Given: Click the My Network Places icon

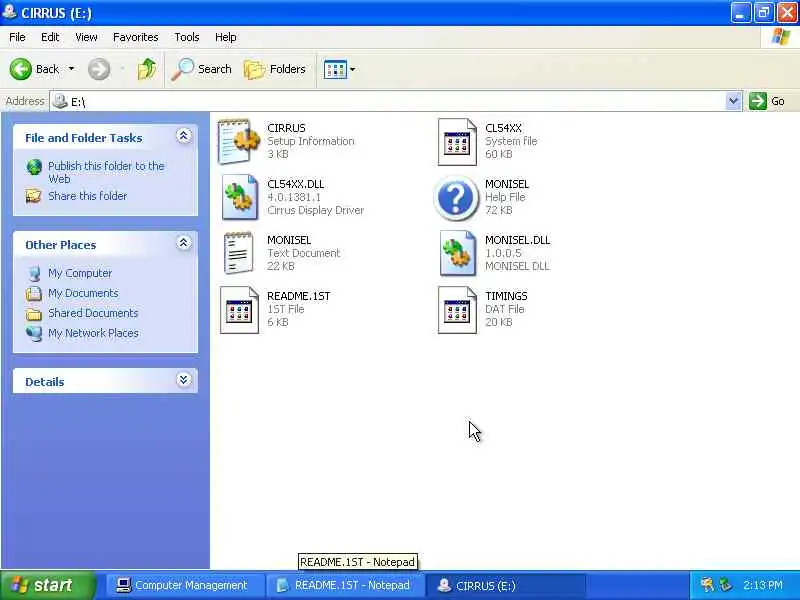Looking at the screenshot, I should (x=34, y=333).
